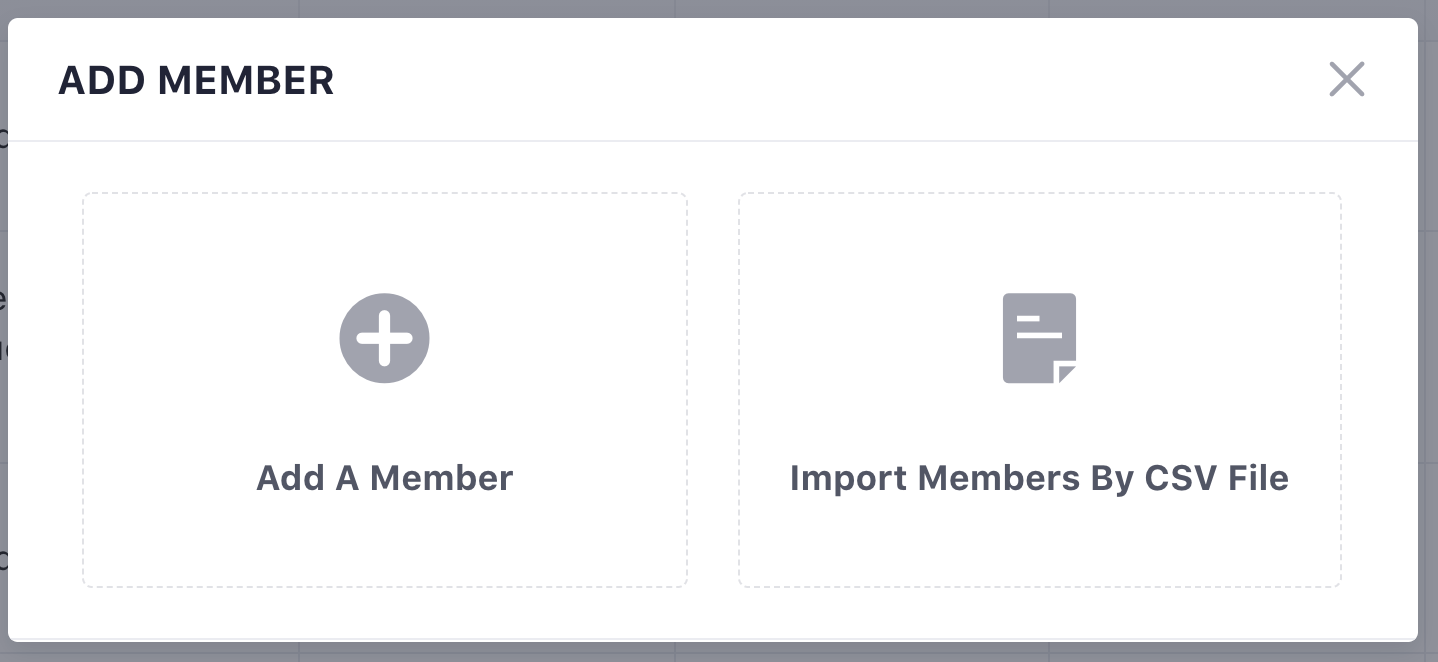Click the X icon in dialog header
This screenshot has height=662, width=1438.
[1346, 79]
